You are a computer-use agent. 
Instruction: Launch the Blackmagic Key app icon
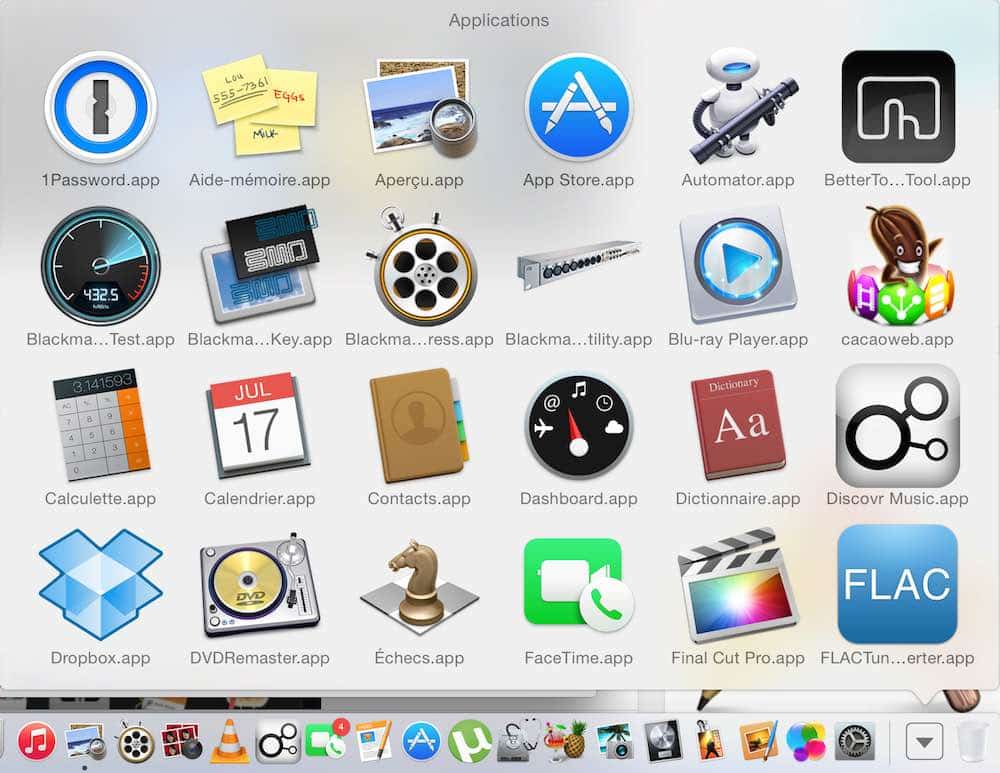click(260, 264)
